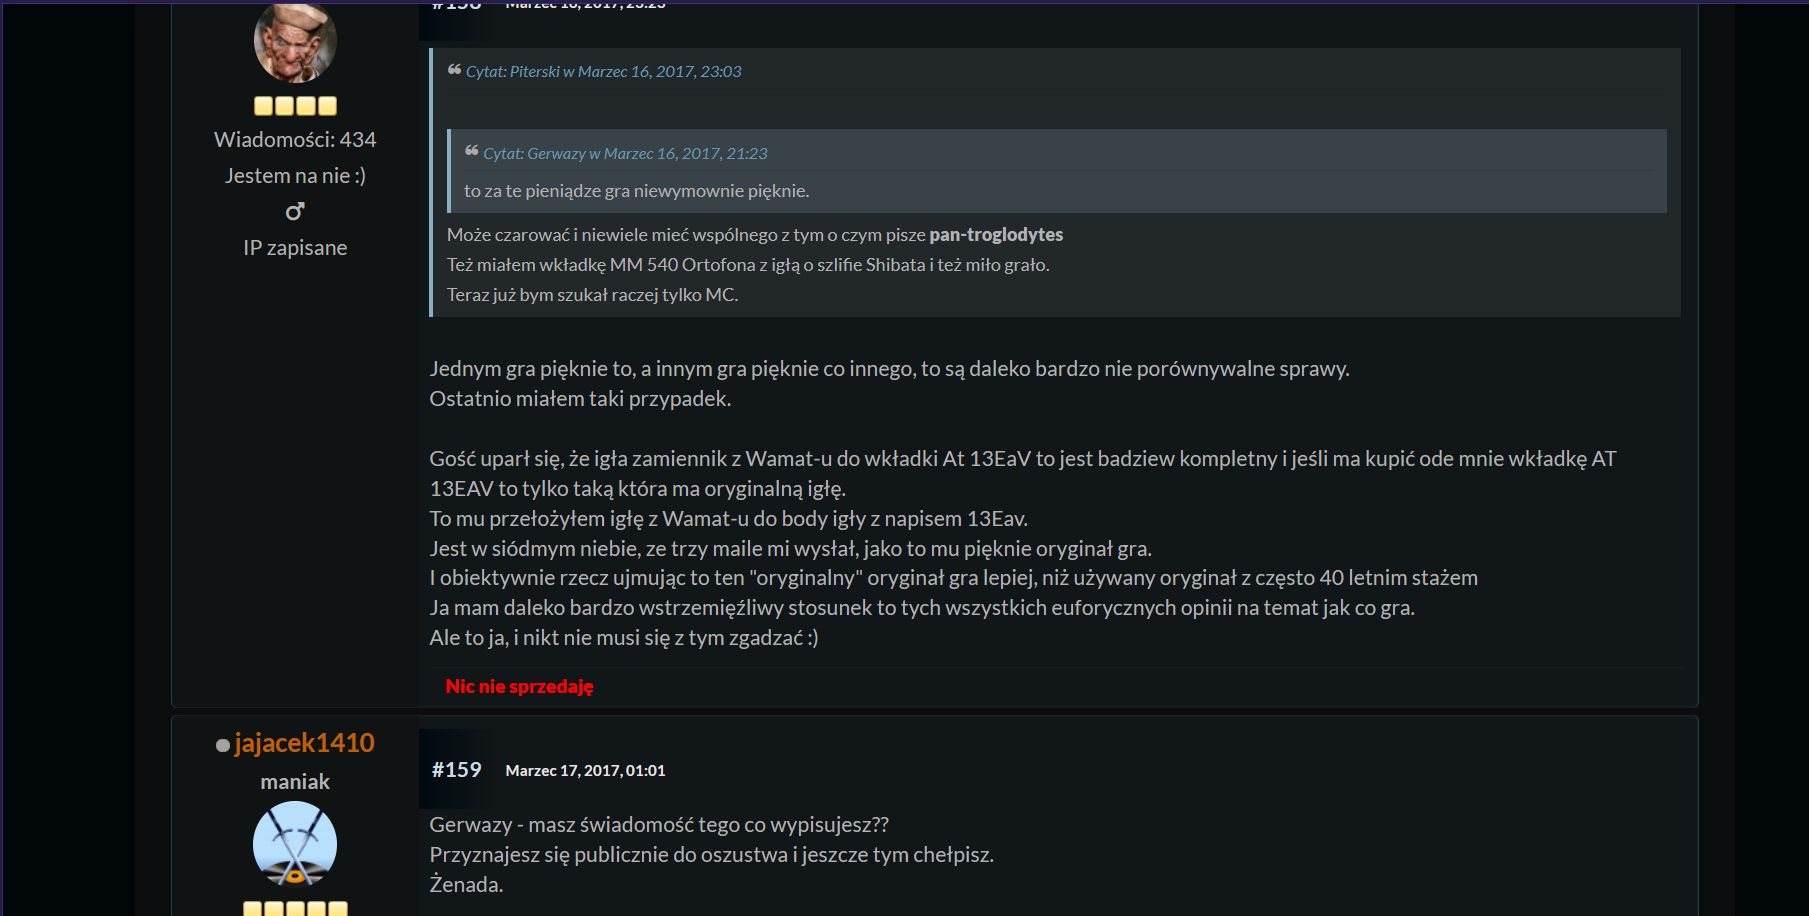Screen dimensions: 1809x916
Task: Click offline status dot next to jajacek1410
Action: tap(223, 745)
